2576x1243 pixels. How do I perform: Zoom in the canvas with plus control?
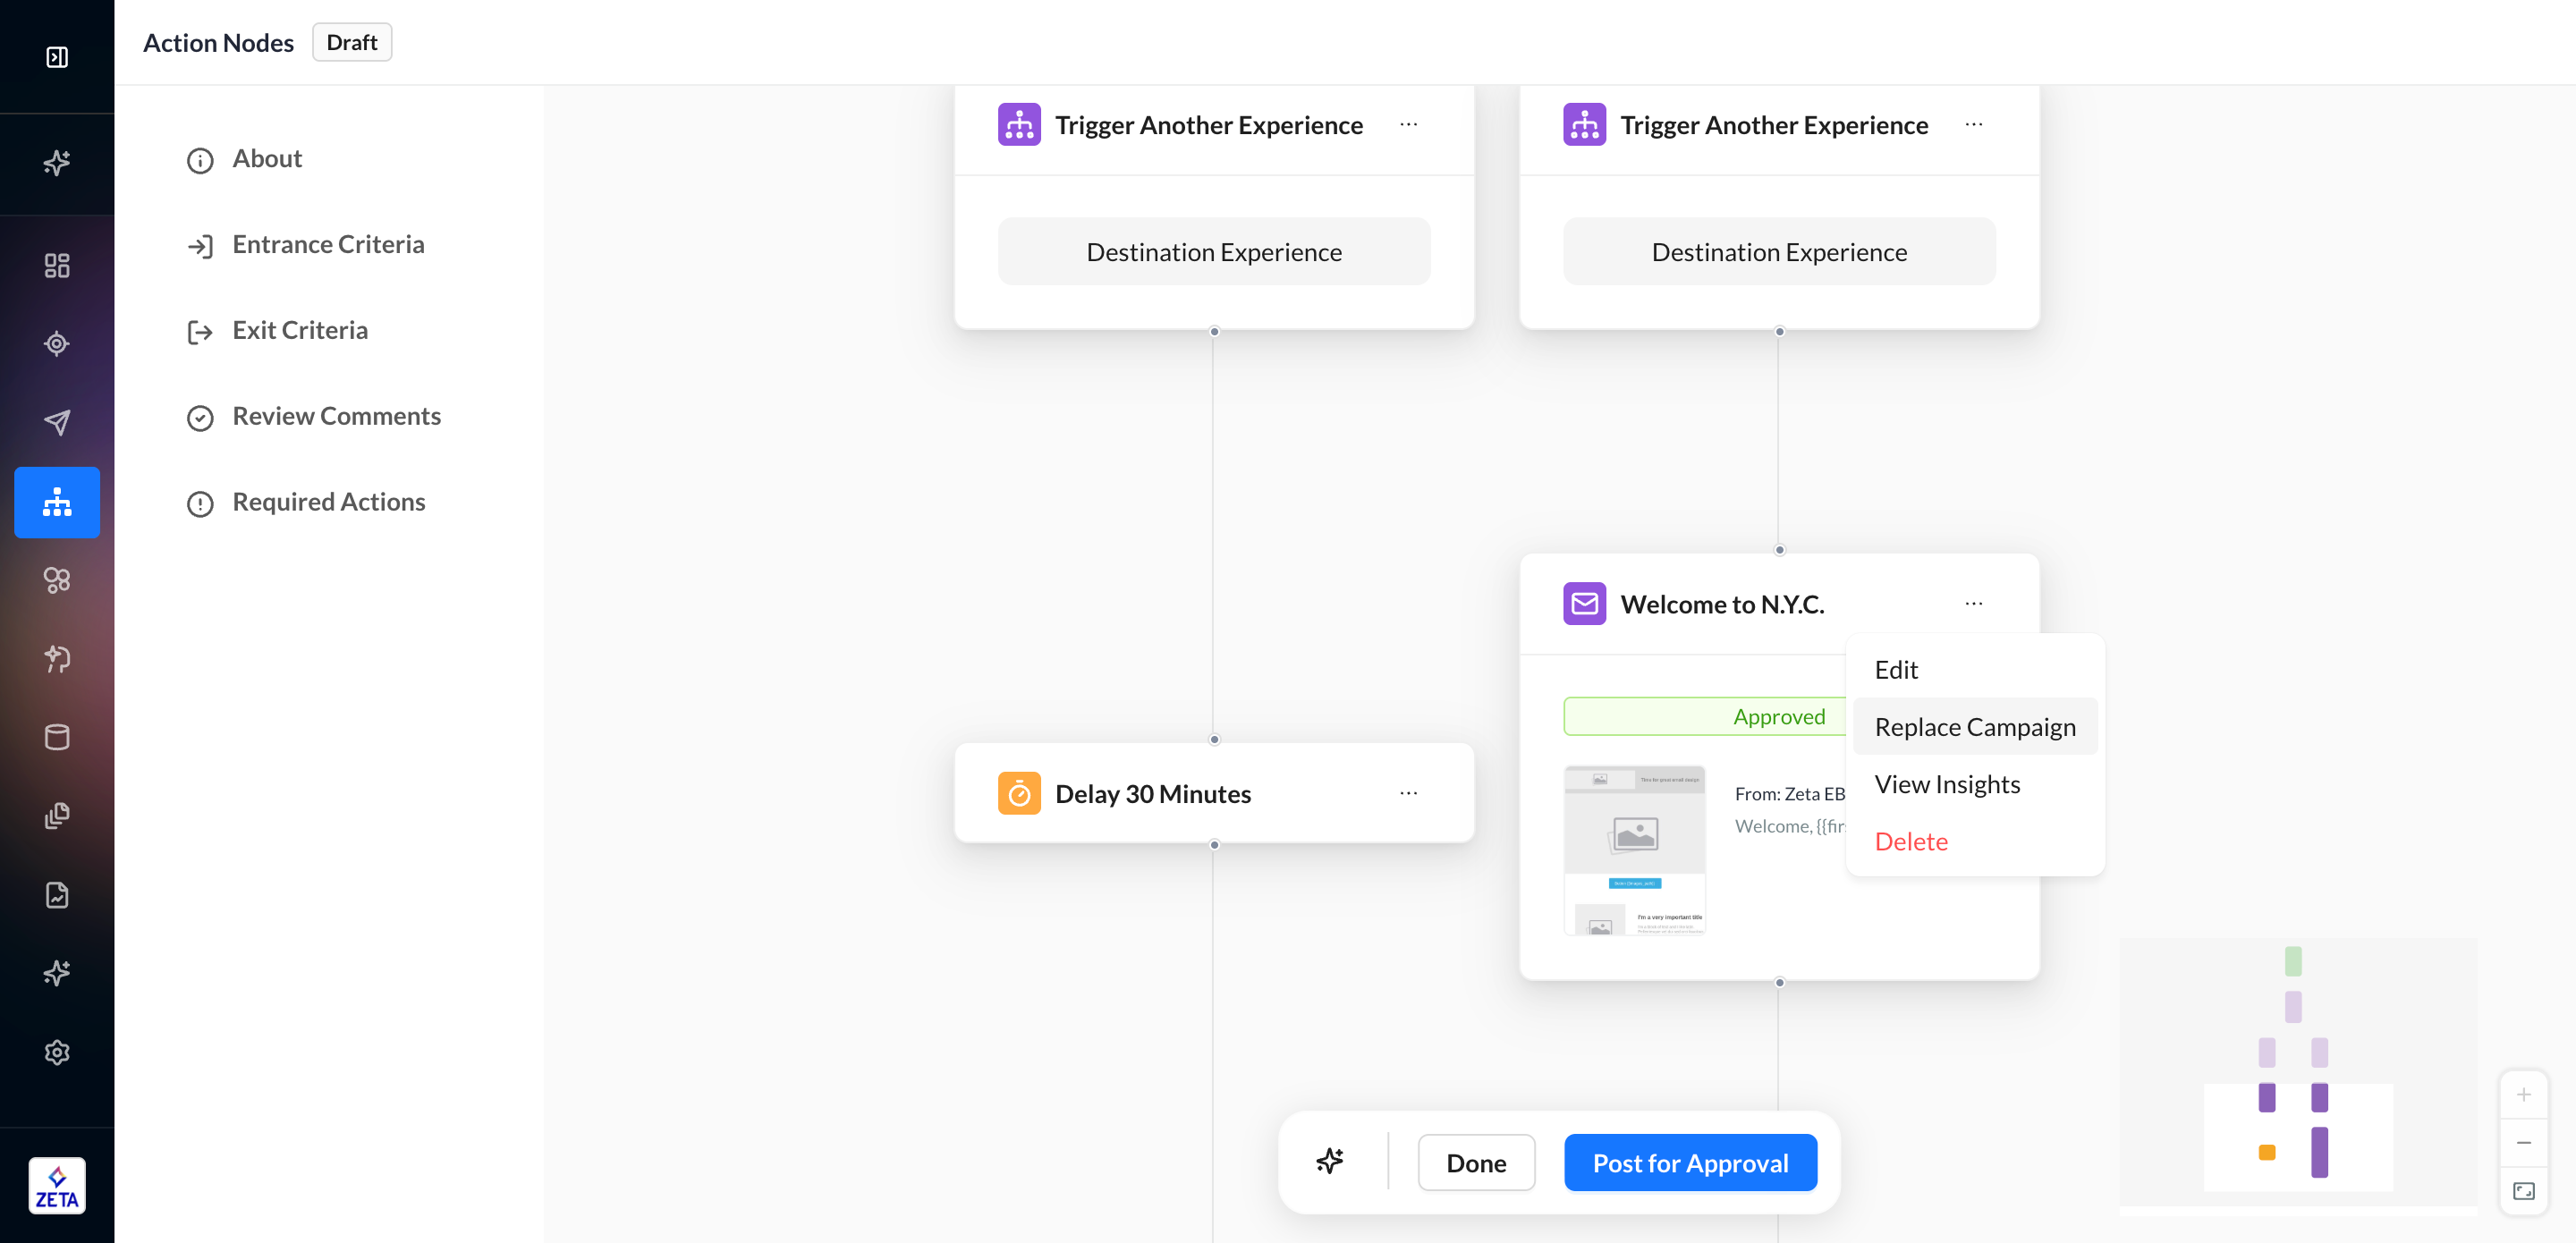[2523, 1095]
